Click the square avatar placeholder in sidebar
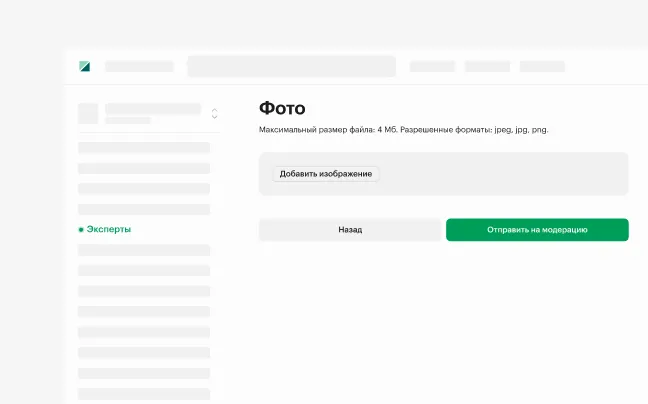 (88, 113)
